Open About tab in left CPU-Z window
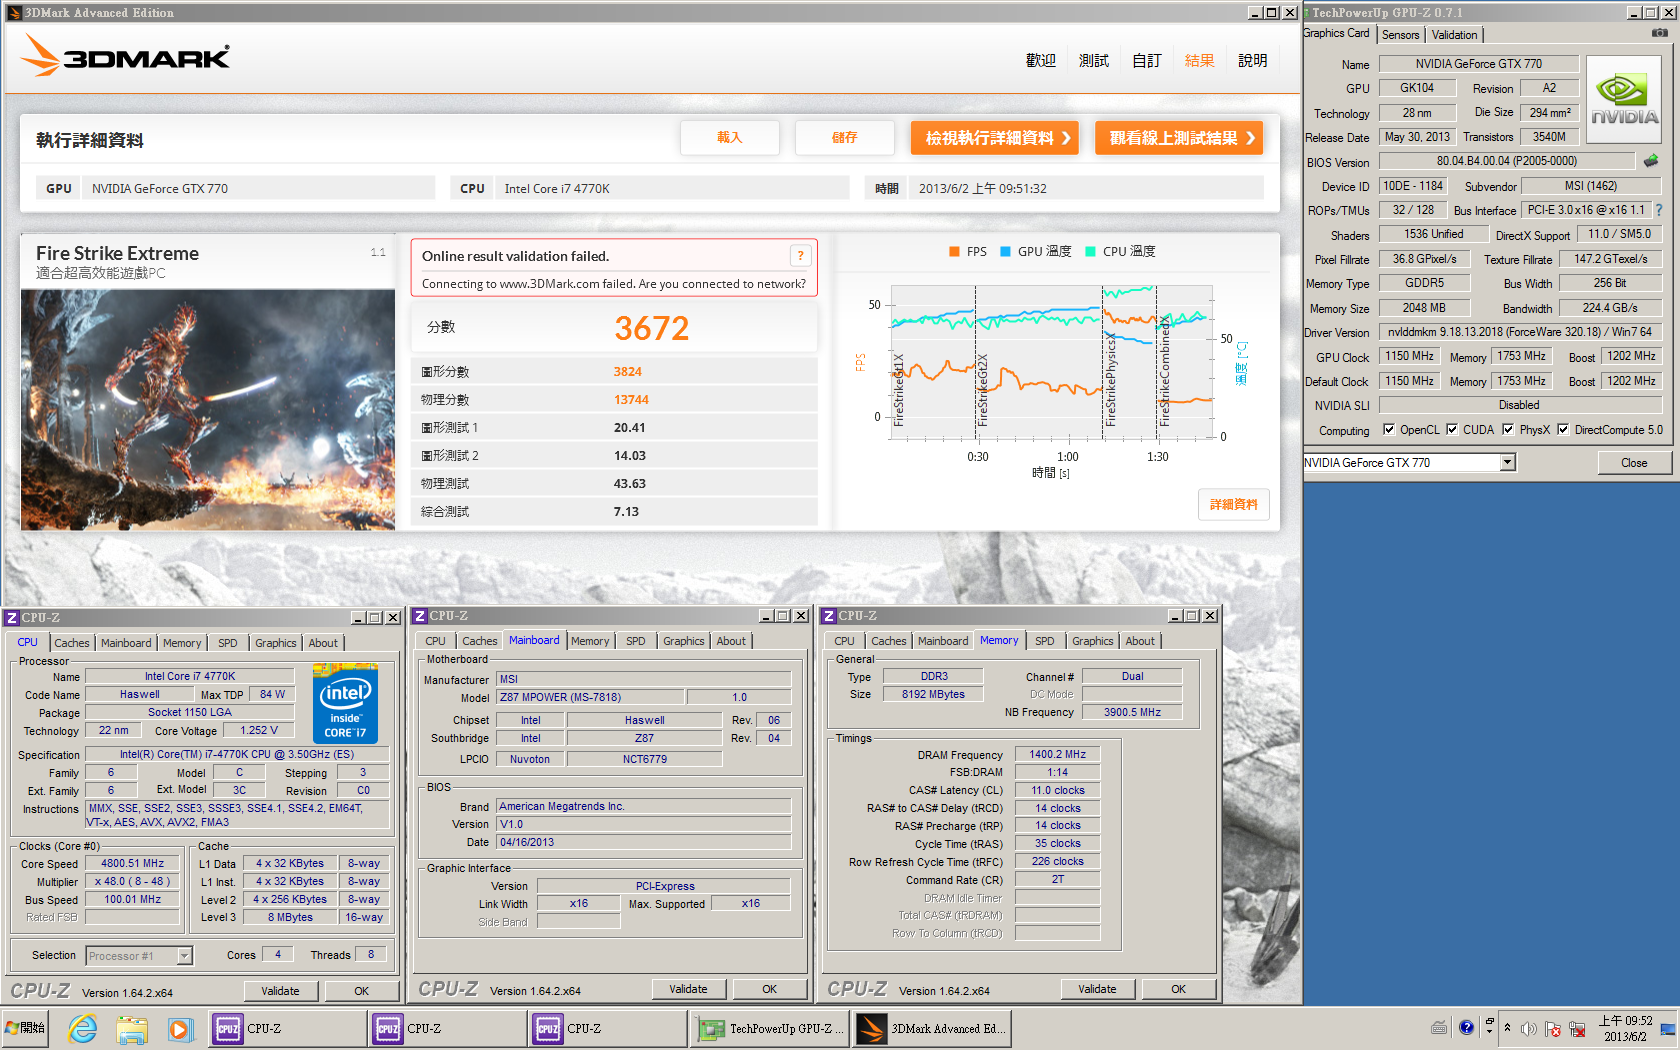This screenshot has height=1050, width=1680. (323, 643)
